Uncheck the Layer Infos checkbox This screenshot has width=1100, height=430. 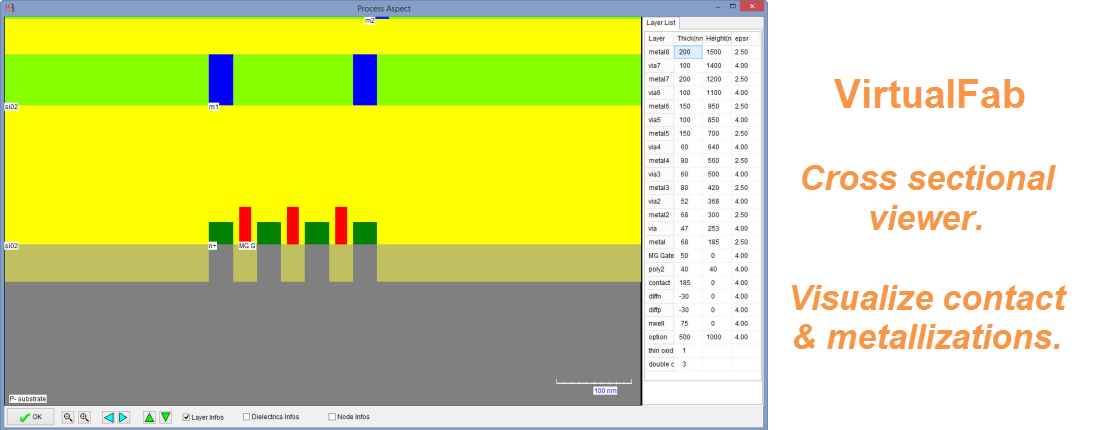point(186,417)
